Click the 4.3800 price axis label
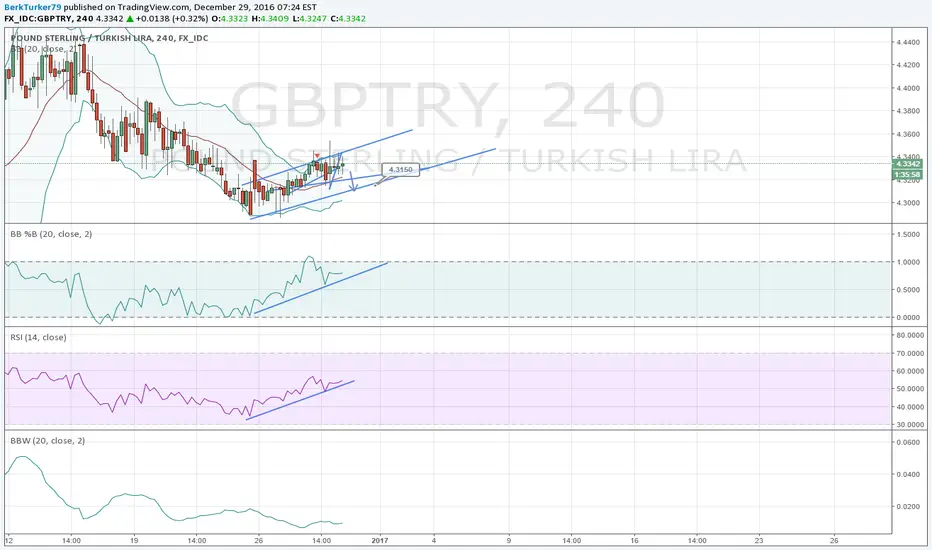Viewport: 932px width, 550px height. pos(908,111)
